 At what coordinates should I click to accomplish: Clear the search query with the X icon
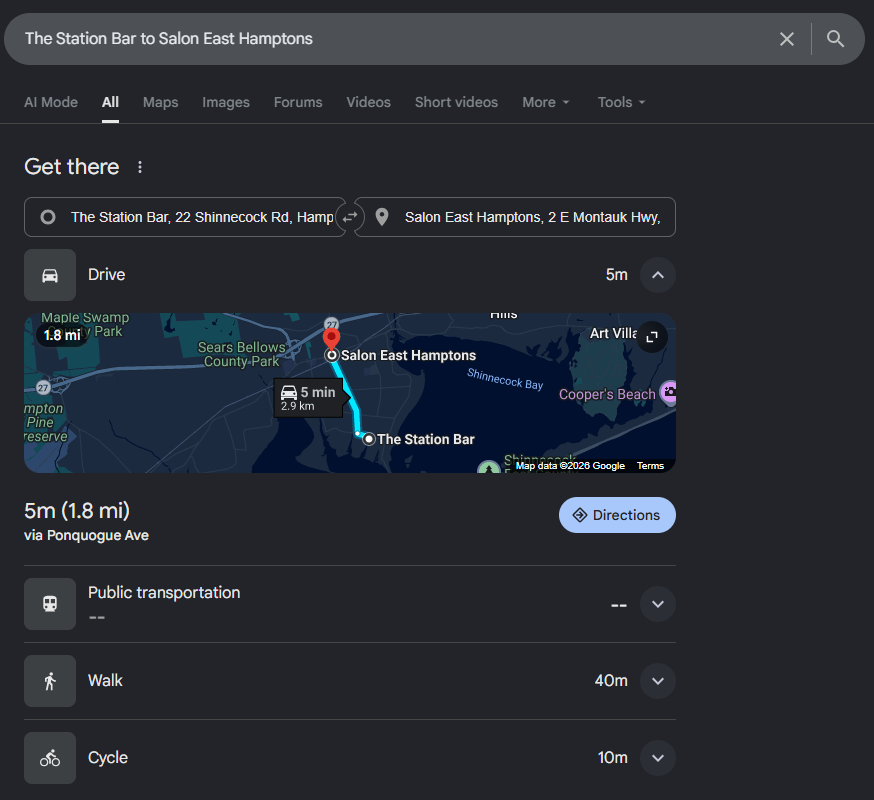coord(786,39)
